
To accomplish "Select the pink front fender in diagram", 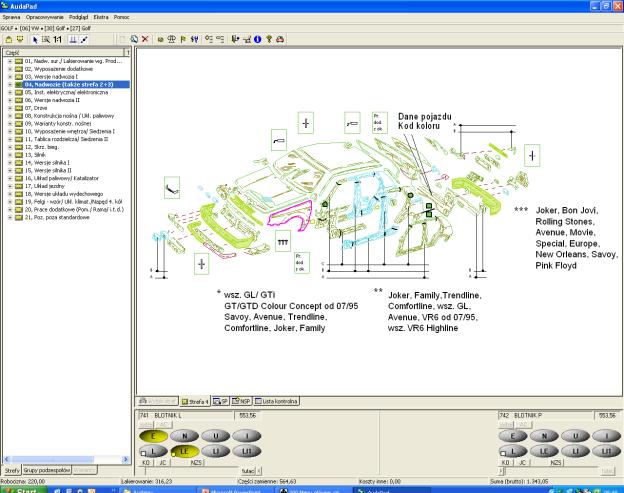I will 289,216.
